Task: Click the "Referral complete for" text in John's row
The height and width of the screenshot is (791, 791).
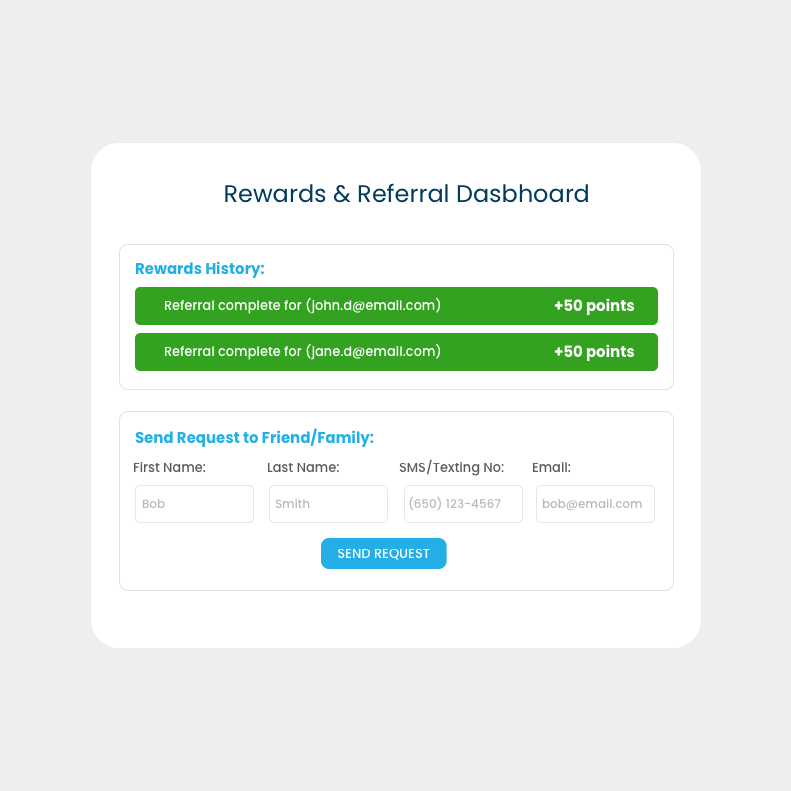Action: click(x=232, y=306)
